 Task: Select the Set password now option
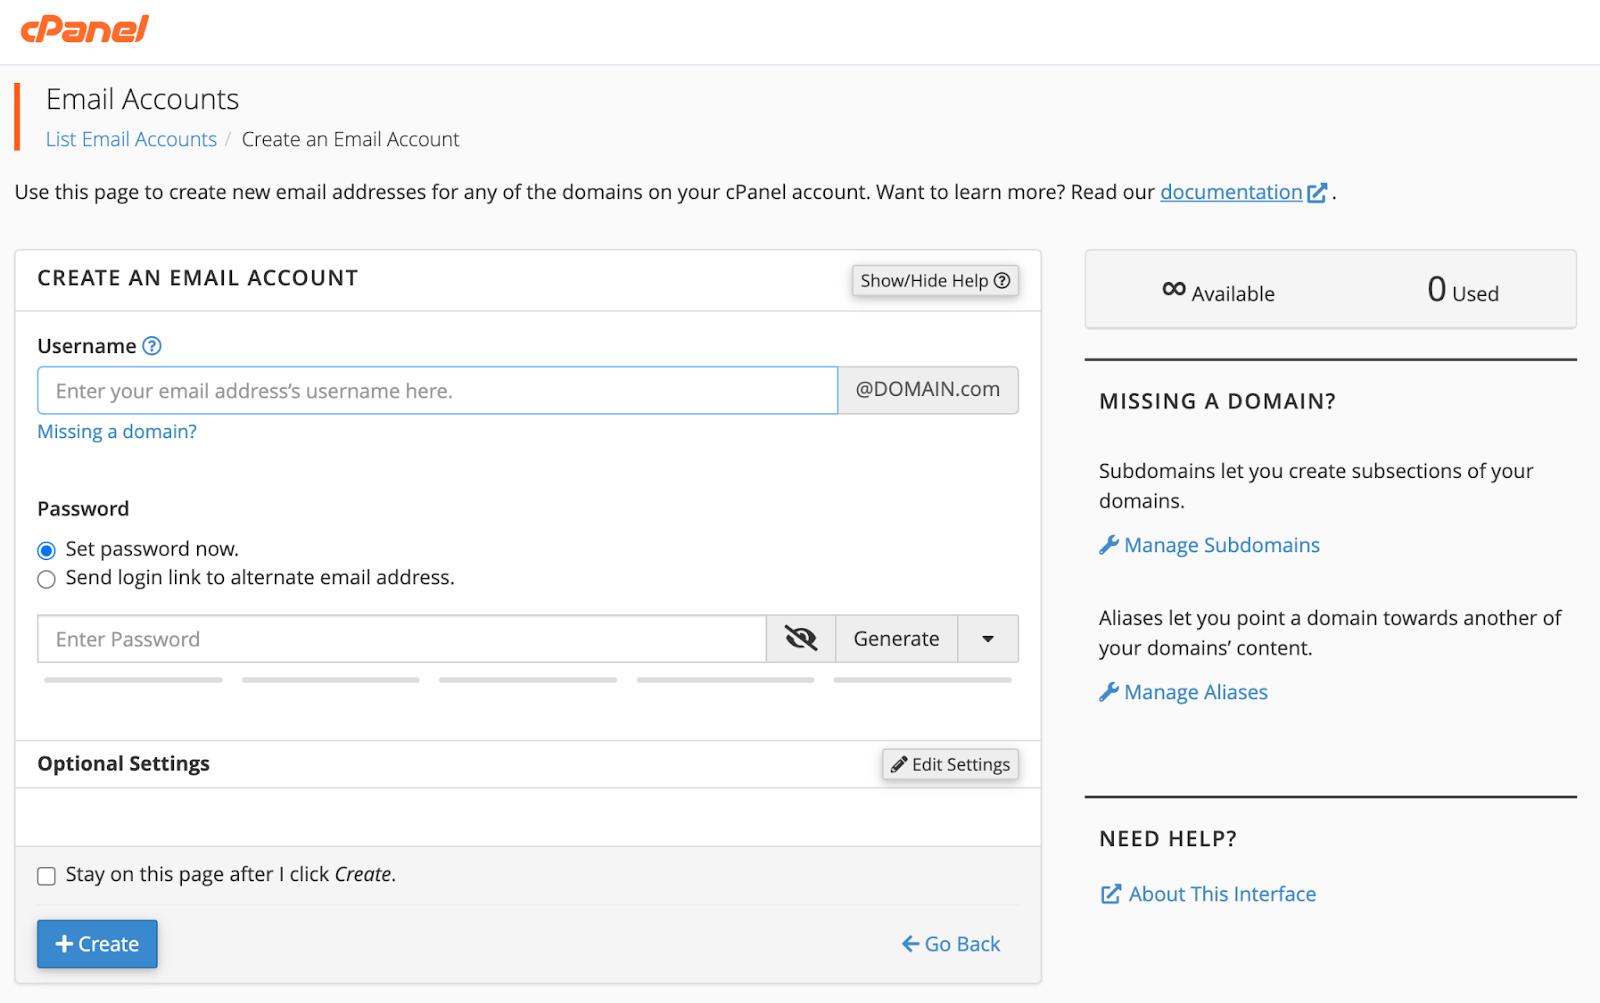pyautogui.click(x=46, y=551)
